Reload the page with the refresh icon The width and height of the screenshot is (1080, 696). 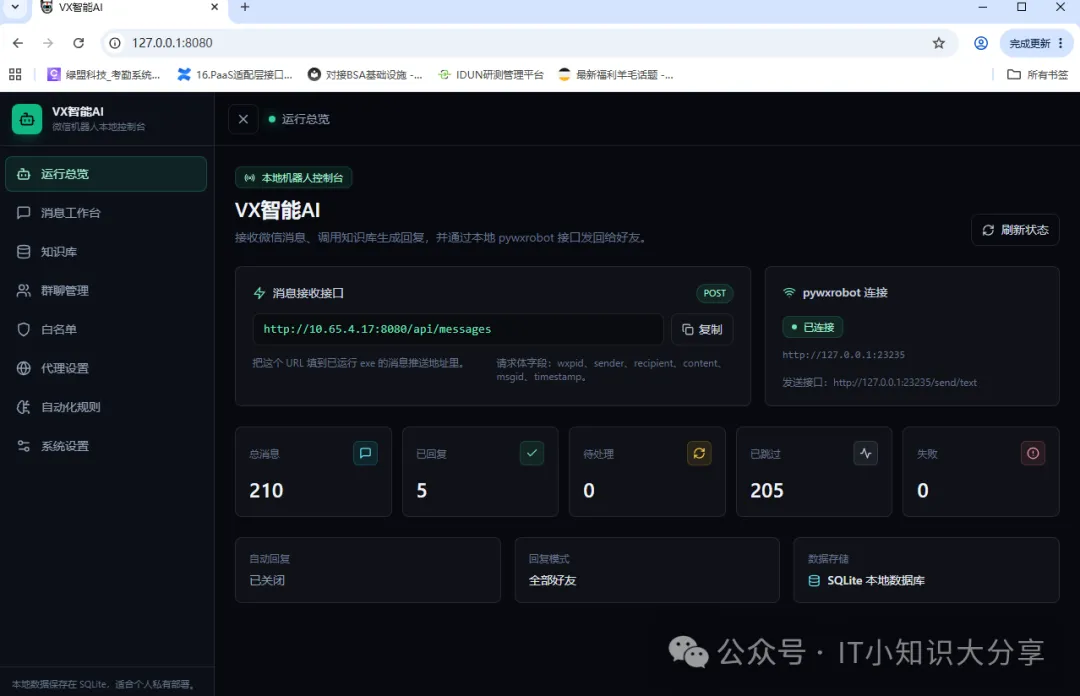point(79,43)
